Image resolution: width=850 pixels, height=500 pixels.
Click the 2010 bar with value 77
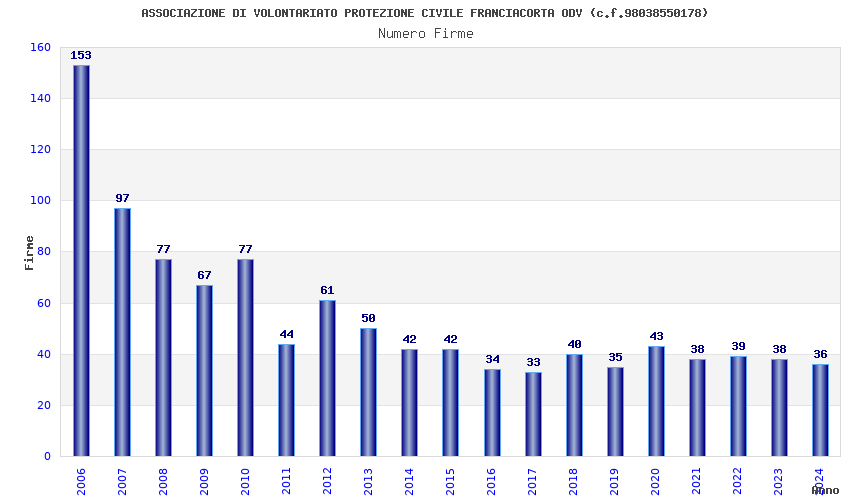246,357
